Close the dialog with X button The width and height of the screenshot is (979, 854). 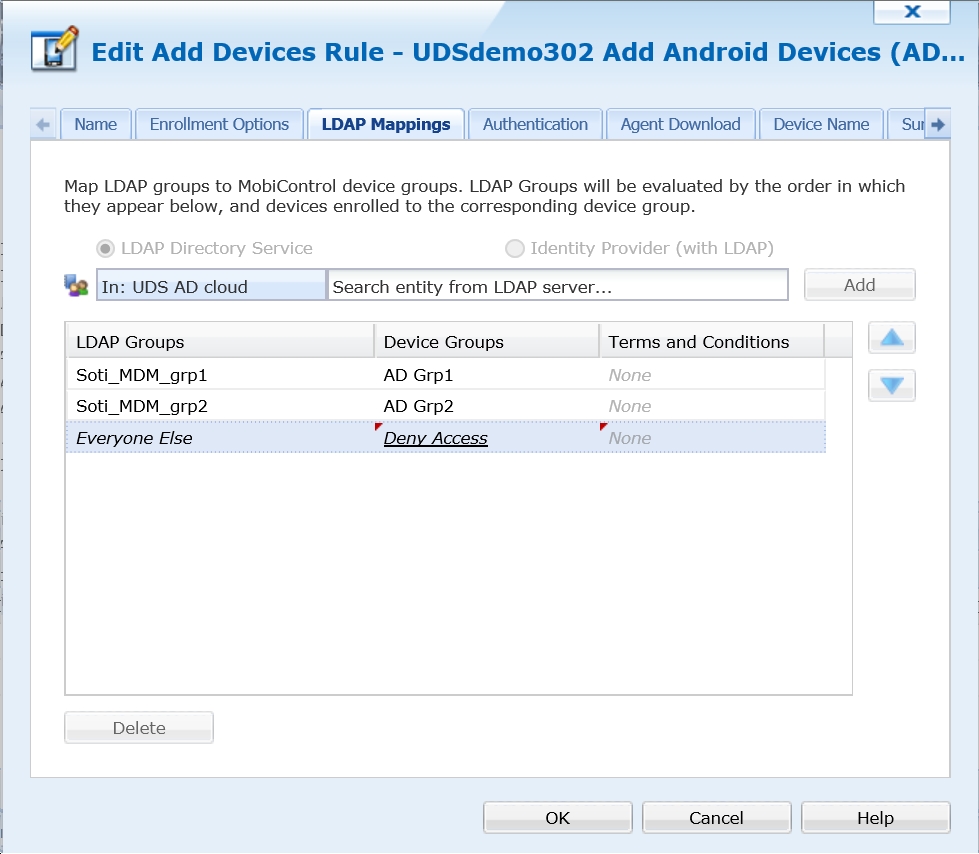[911, 11]
